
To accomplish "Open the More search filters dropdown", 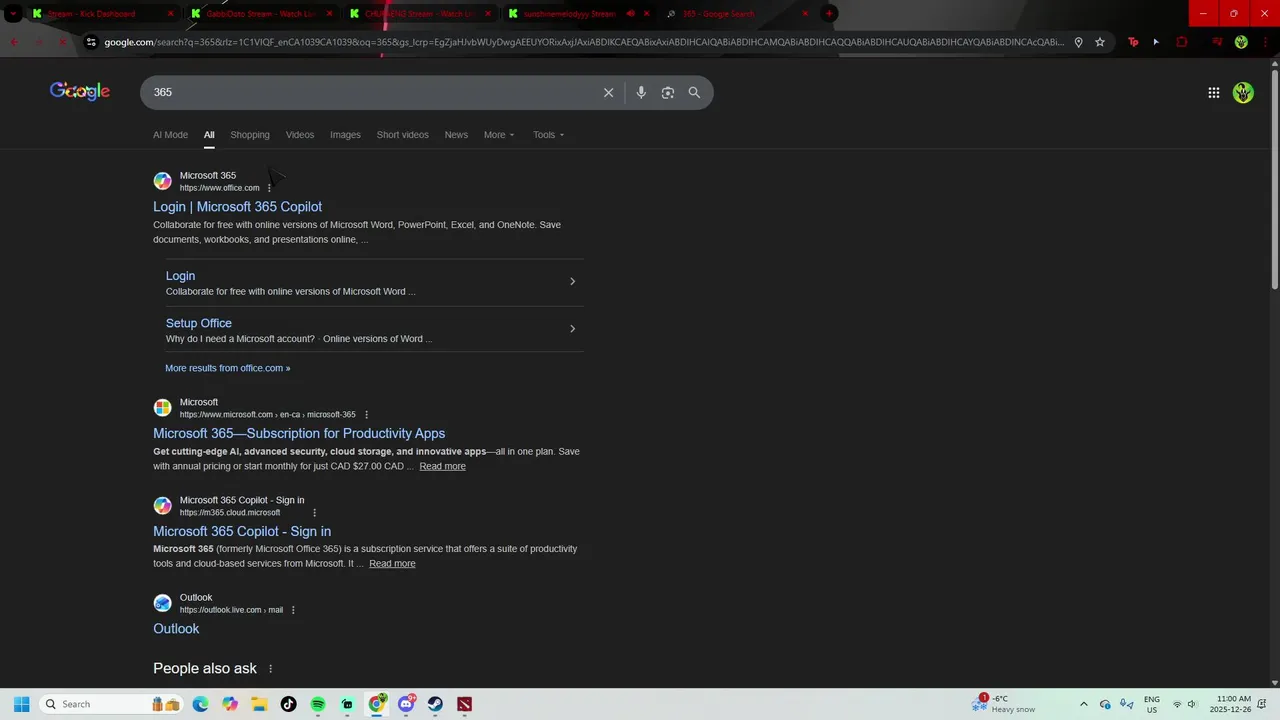I will click(499, 135).
